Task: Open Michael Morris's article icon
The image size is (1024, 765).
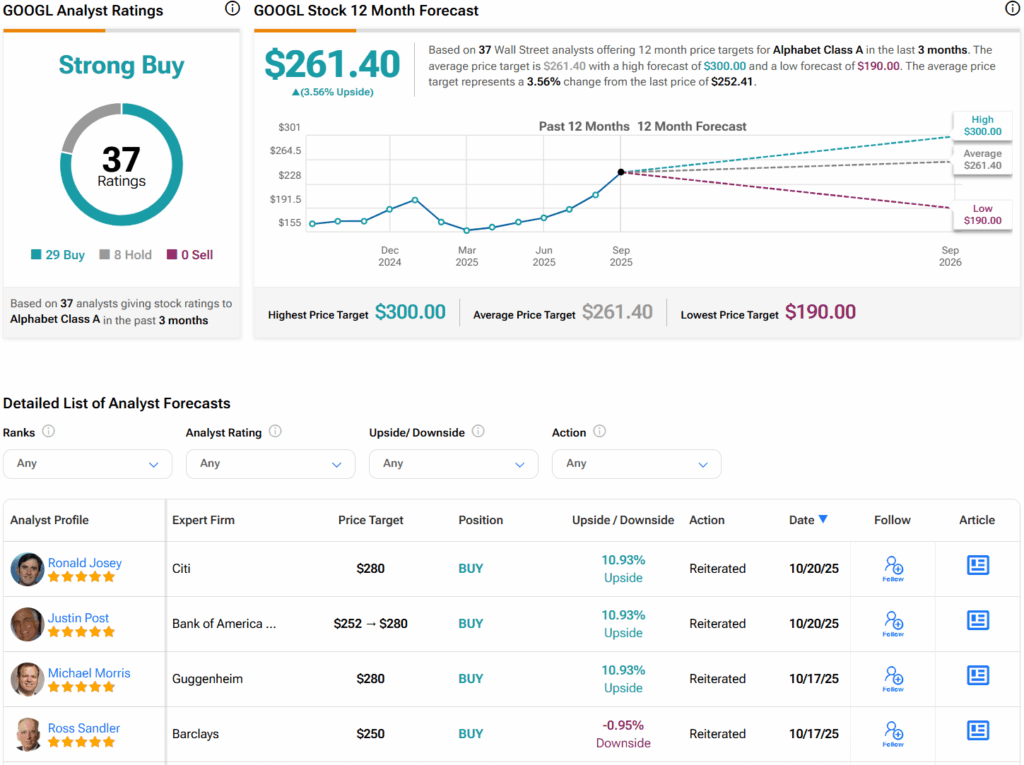Action: (977, 678)
